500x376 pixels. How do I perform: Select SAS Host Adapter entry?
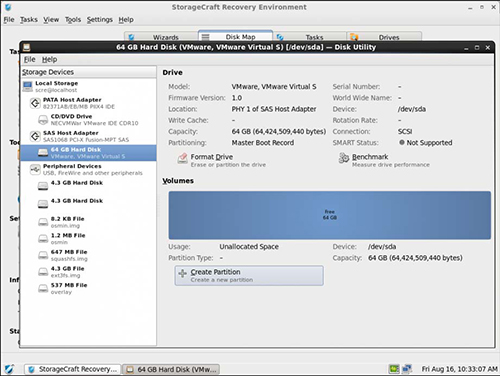(88, 136)
